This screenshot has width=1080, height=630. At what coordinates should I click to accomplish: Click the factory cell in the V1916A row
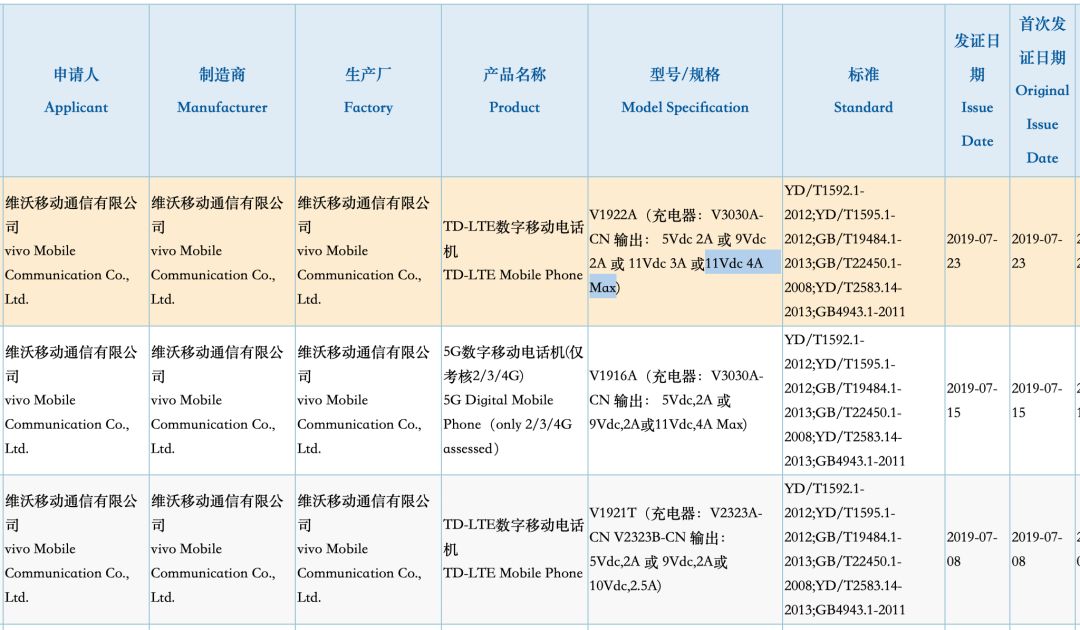pos(368,400)
